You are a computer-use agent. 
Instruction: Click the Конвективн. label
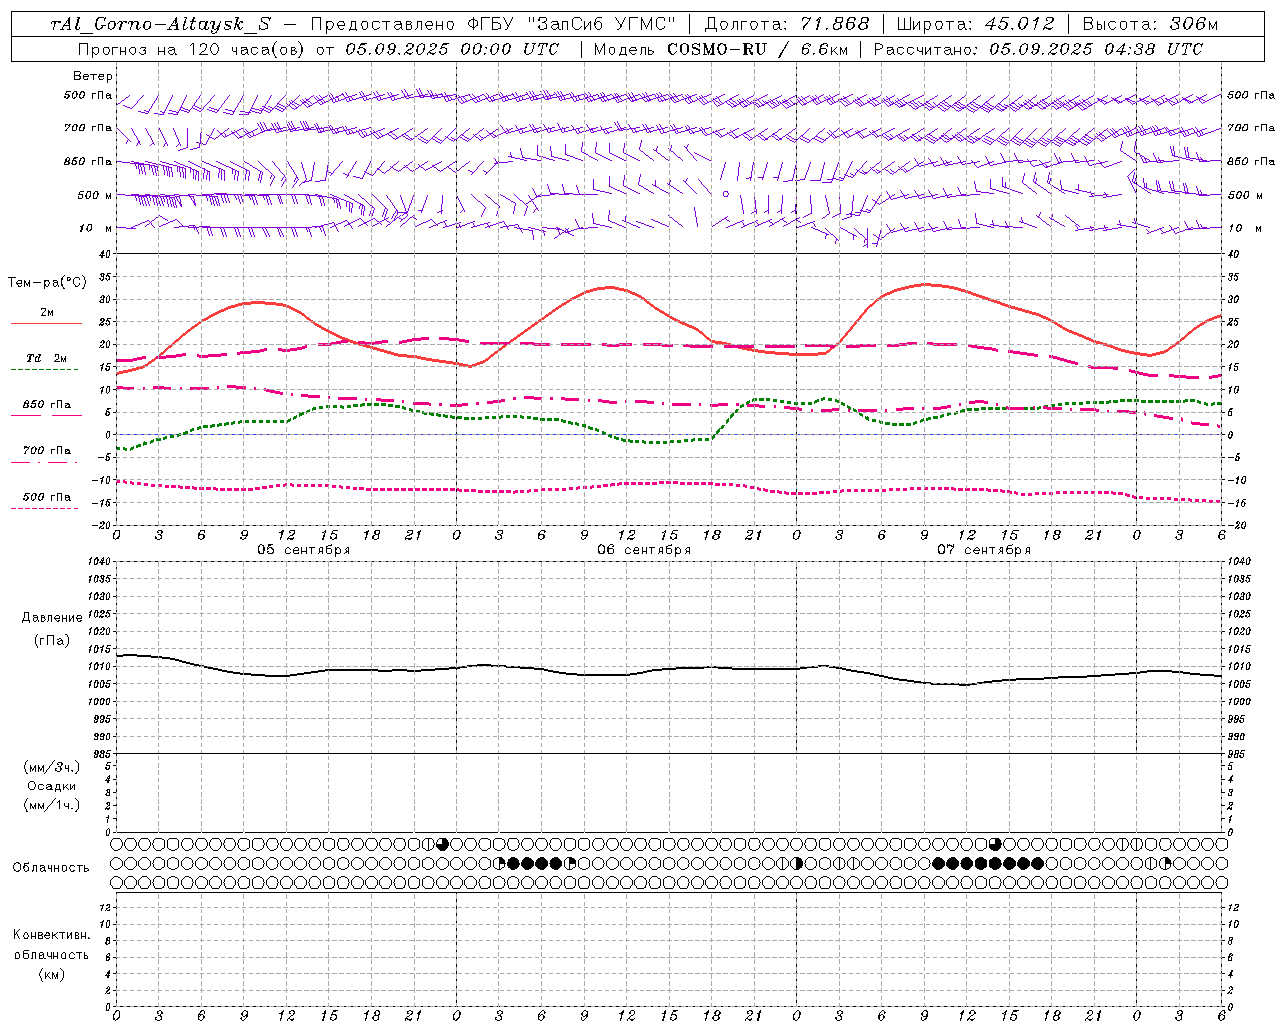point(52,935)
